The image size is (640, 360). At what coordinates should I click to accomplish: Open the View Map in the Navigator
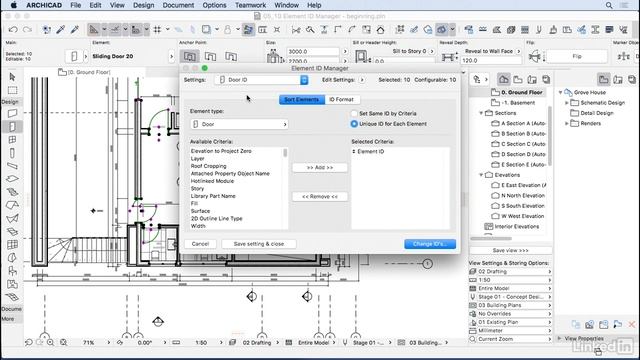point(518,79)
